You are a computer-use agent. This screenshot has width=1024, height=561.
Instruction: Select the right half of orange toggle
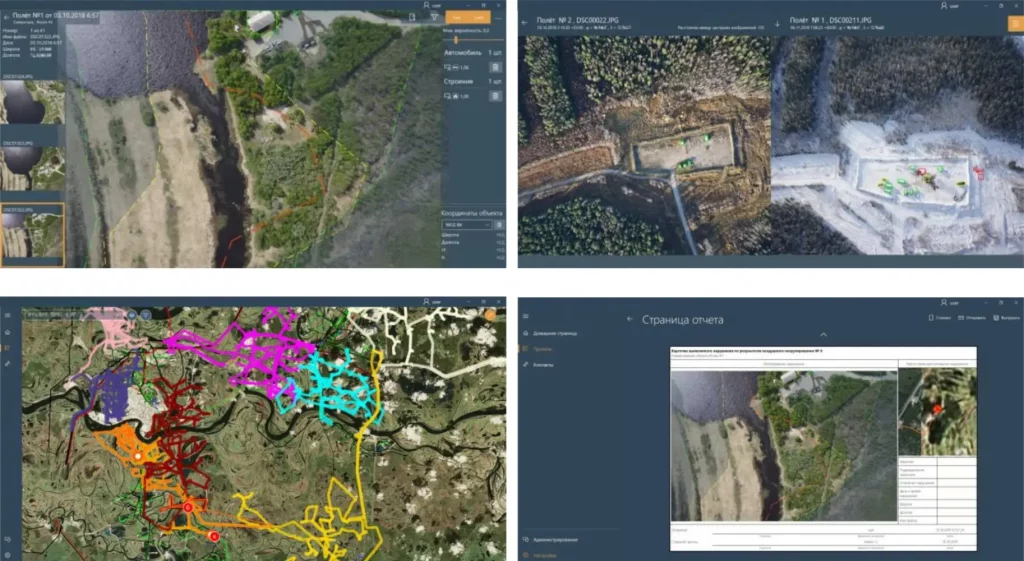coord(479,18)
